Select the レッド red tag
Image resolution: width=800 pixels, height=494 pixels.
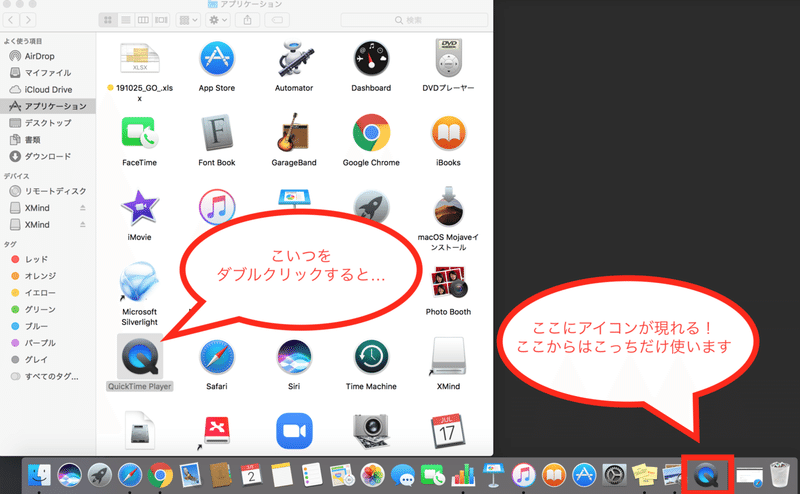pos(47,259)
